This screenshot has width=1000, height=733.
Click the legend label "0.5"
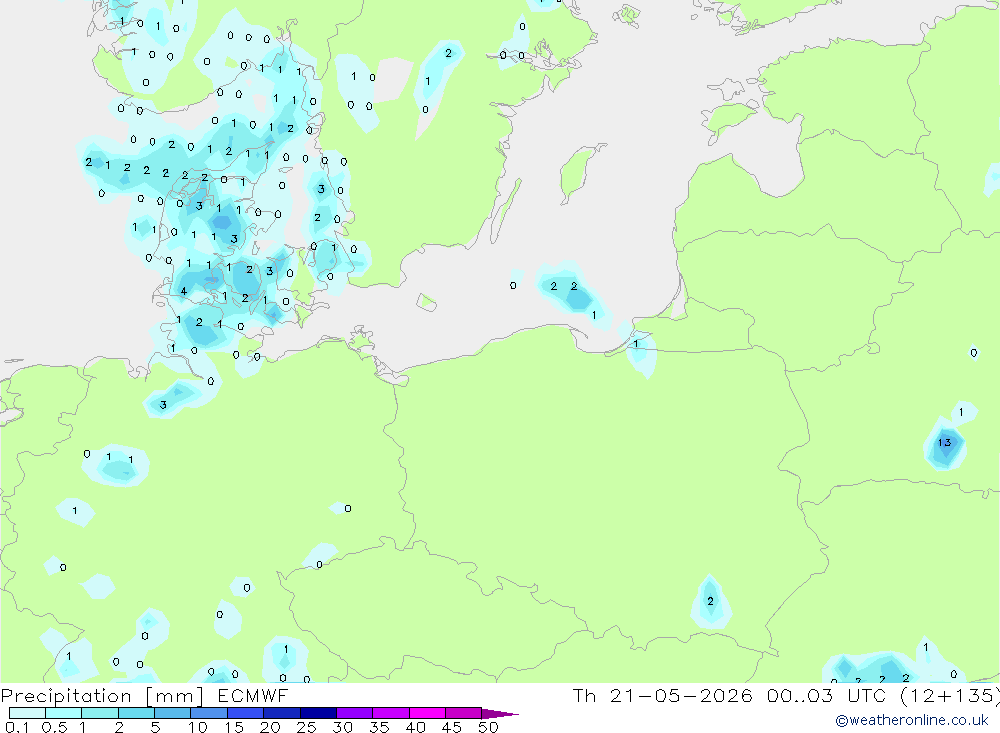pos(54,727)
